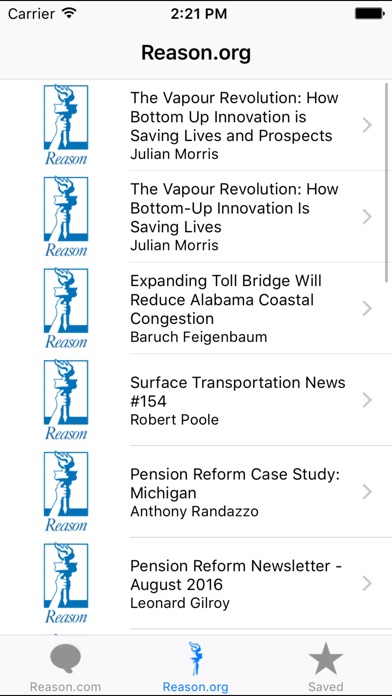Open Robert Poole's Surface Transportation News

pyautogui.click(x=196, y=400)
